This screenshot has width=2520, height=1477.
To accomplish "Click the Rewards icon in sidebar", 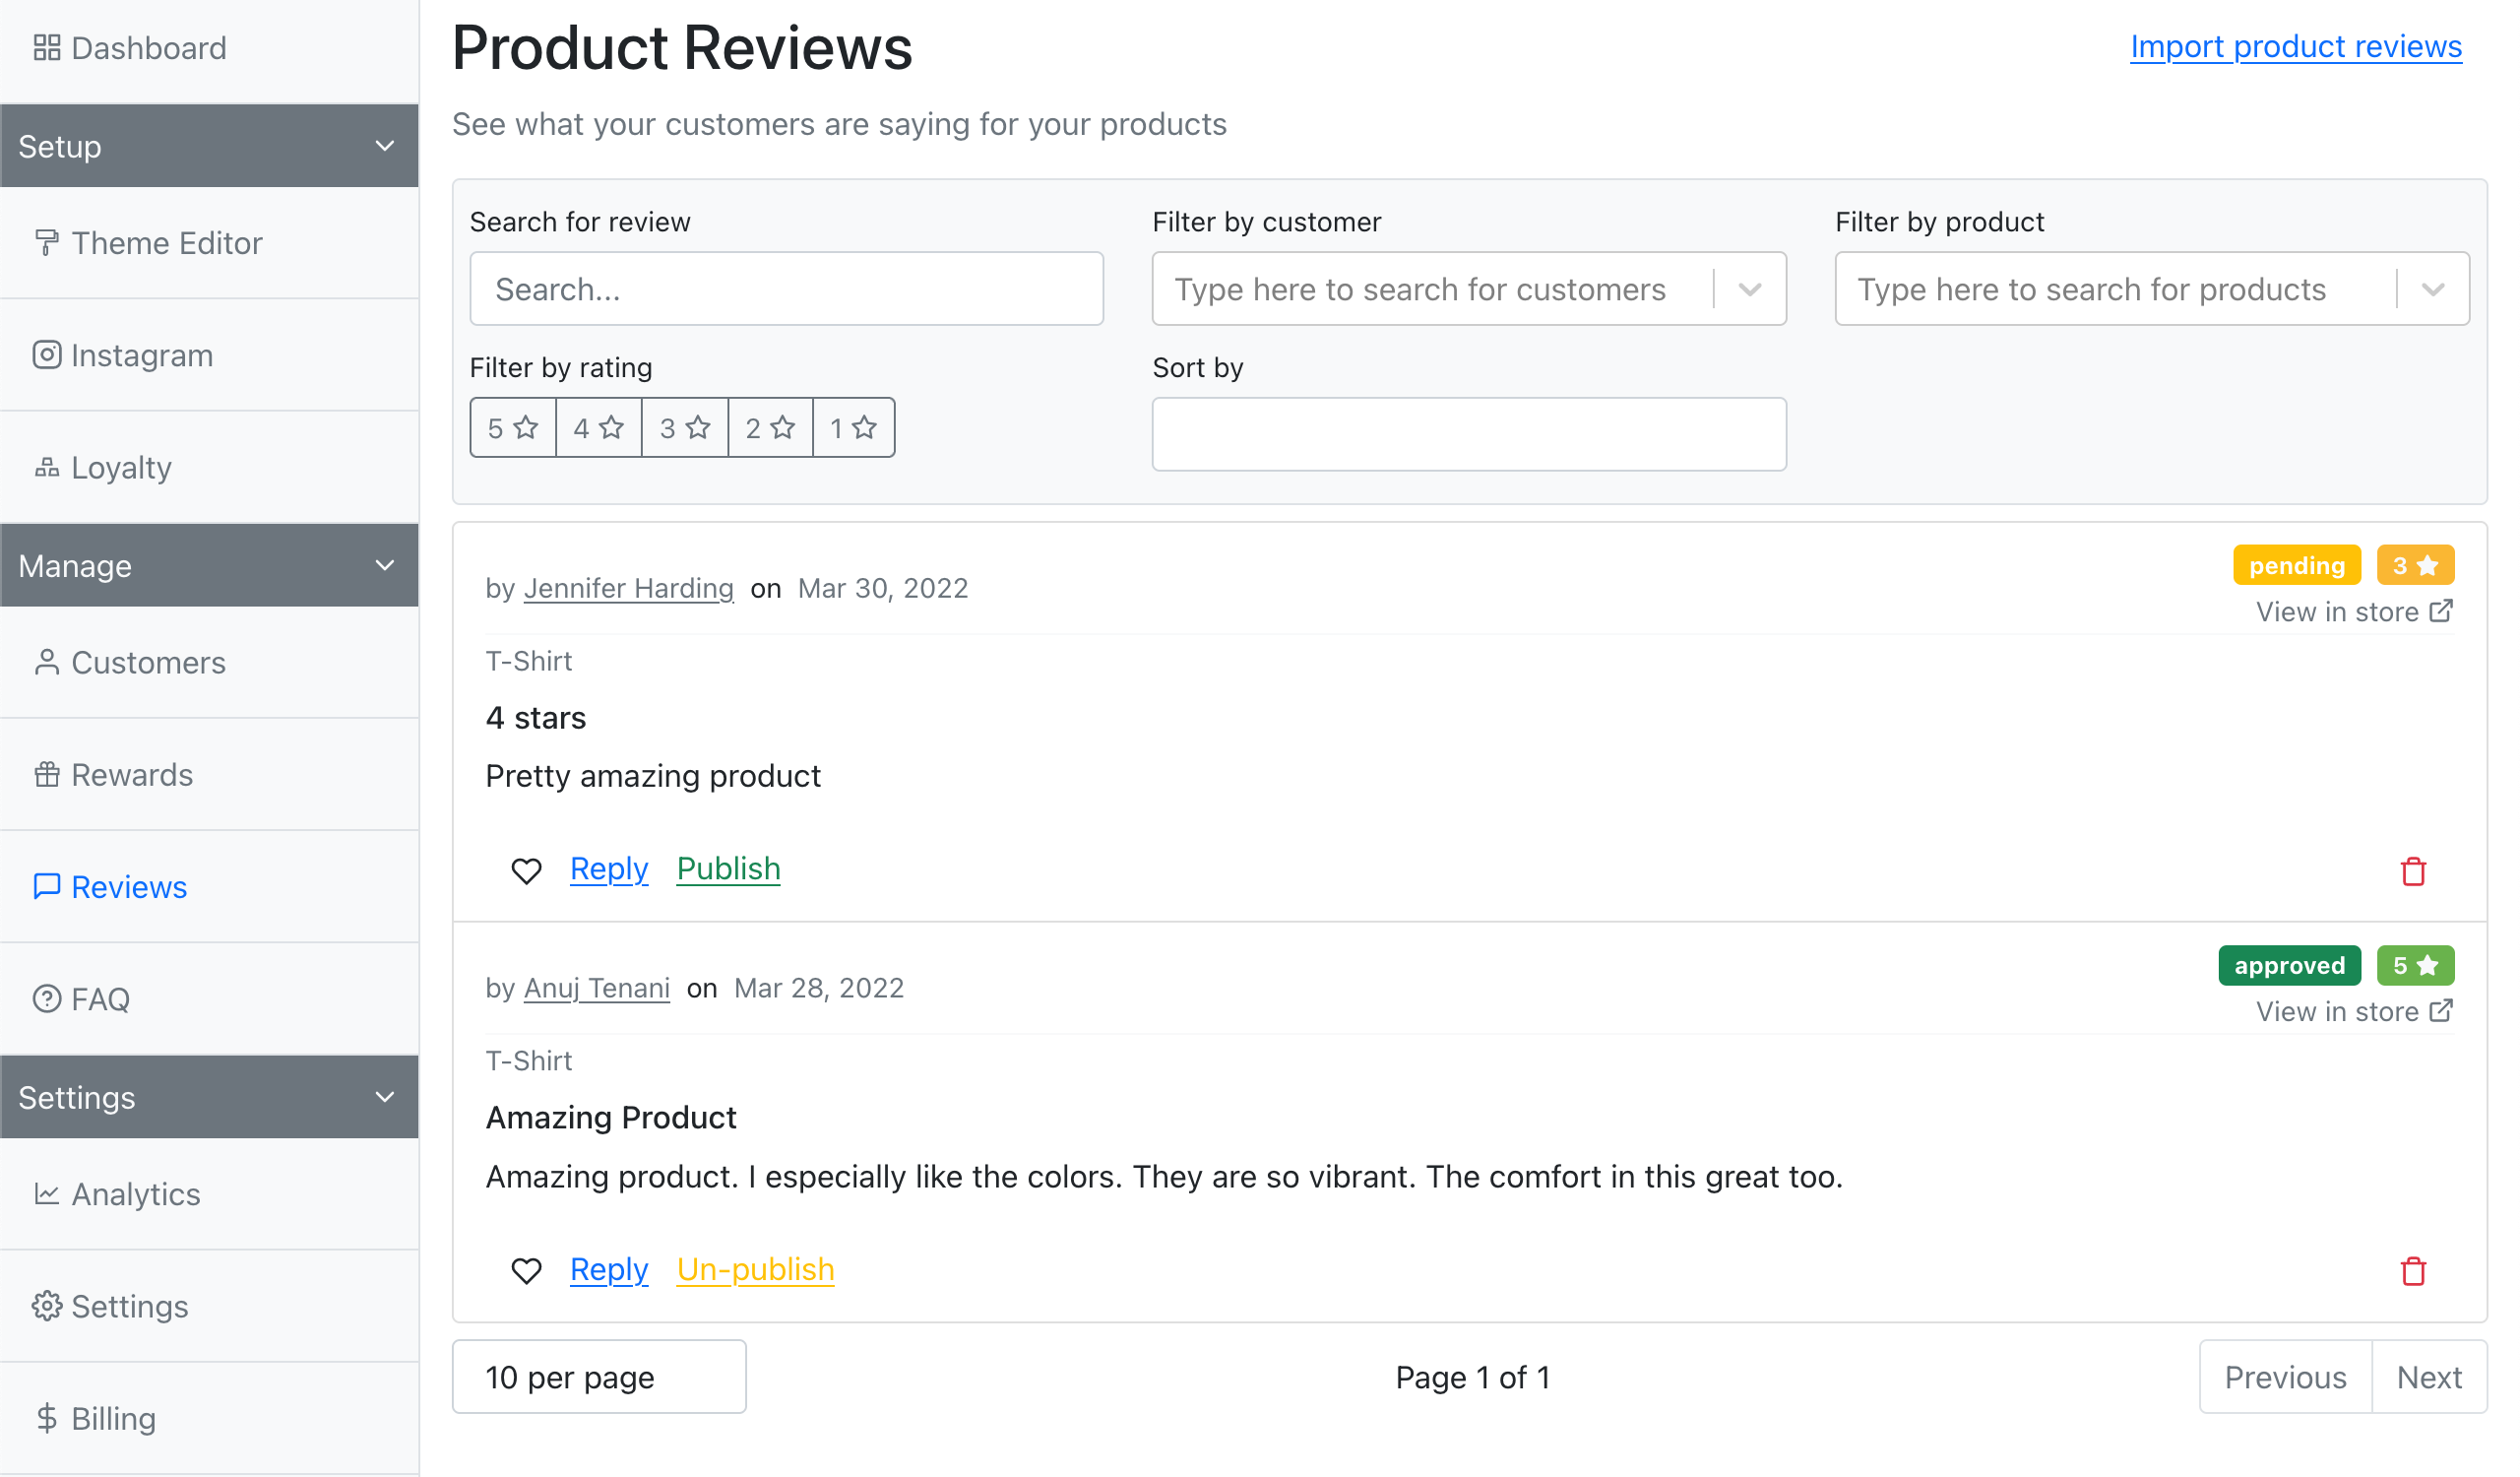I will point(47,774).
